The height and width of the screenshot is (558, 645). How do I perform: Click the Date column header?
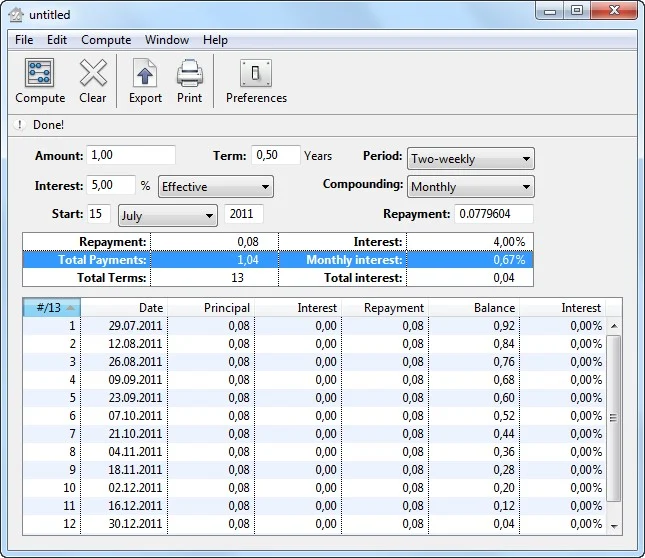coord(124,308)
